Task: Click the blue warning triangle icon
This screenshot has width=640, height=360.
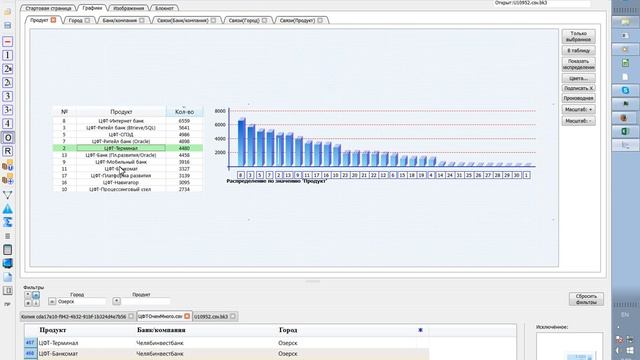Action: click(x=7, y=209)
